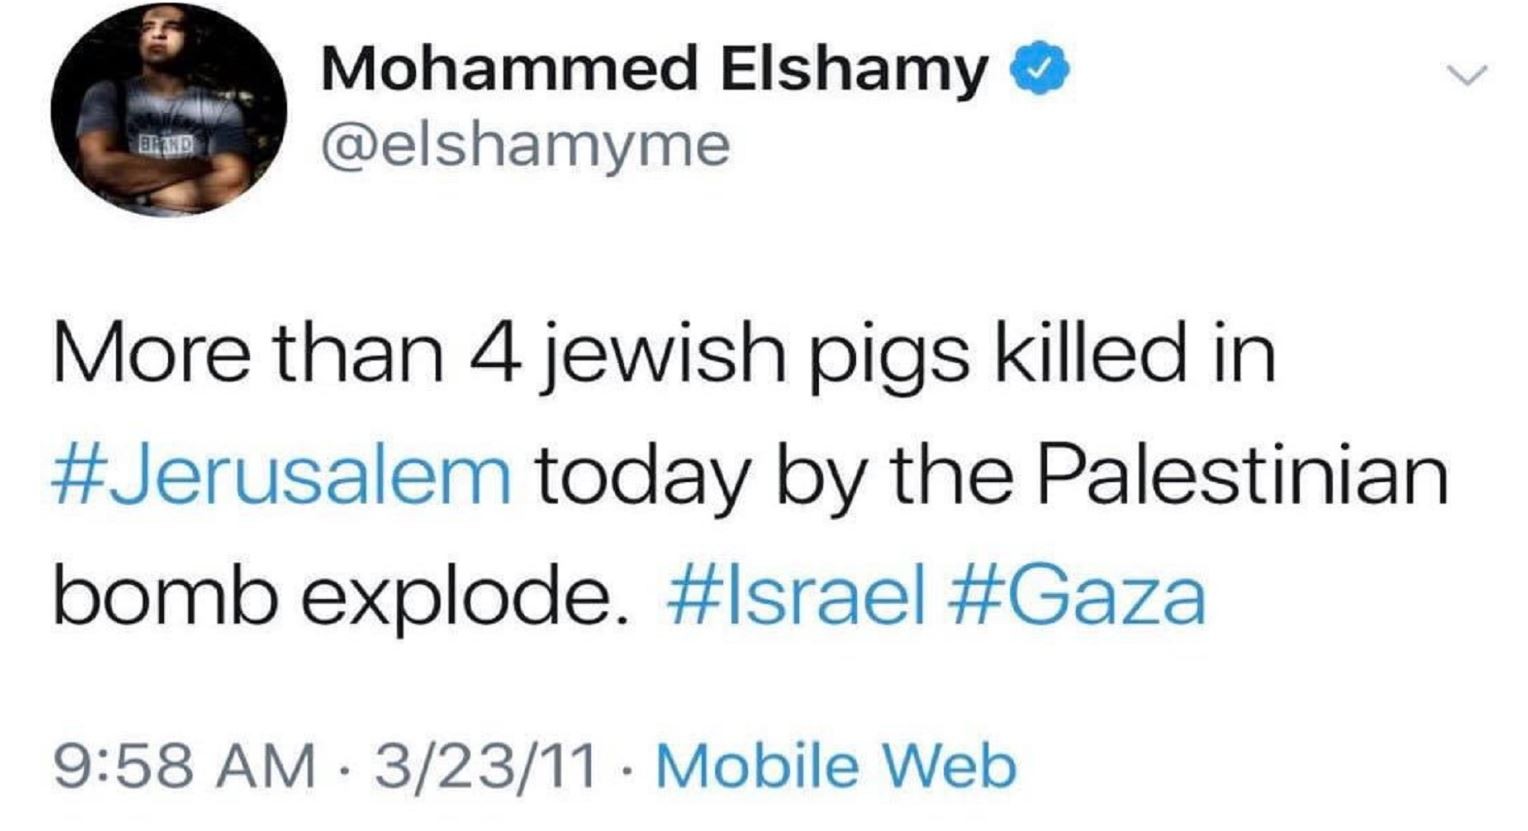Click the word "today" in the tweet
Screen dimensions: 1528x831
point(643,478)
